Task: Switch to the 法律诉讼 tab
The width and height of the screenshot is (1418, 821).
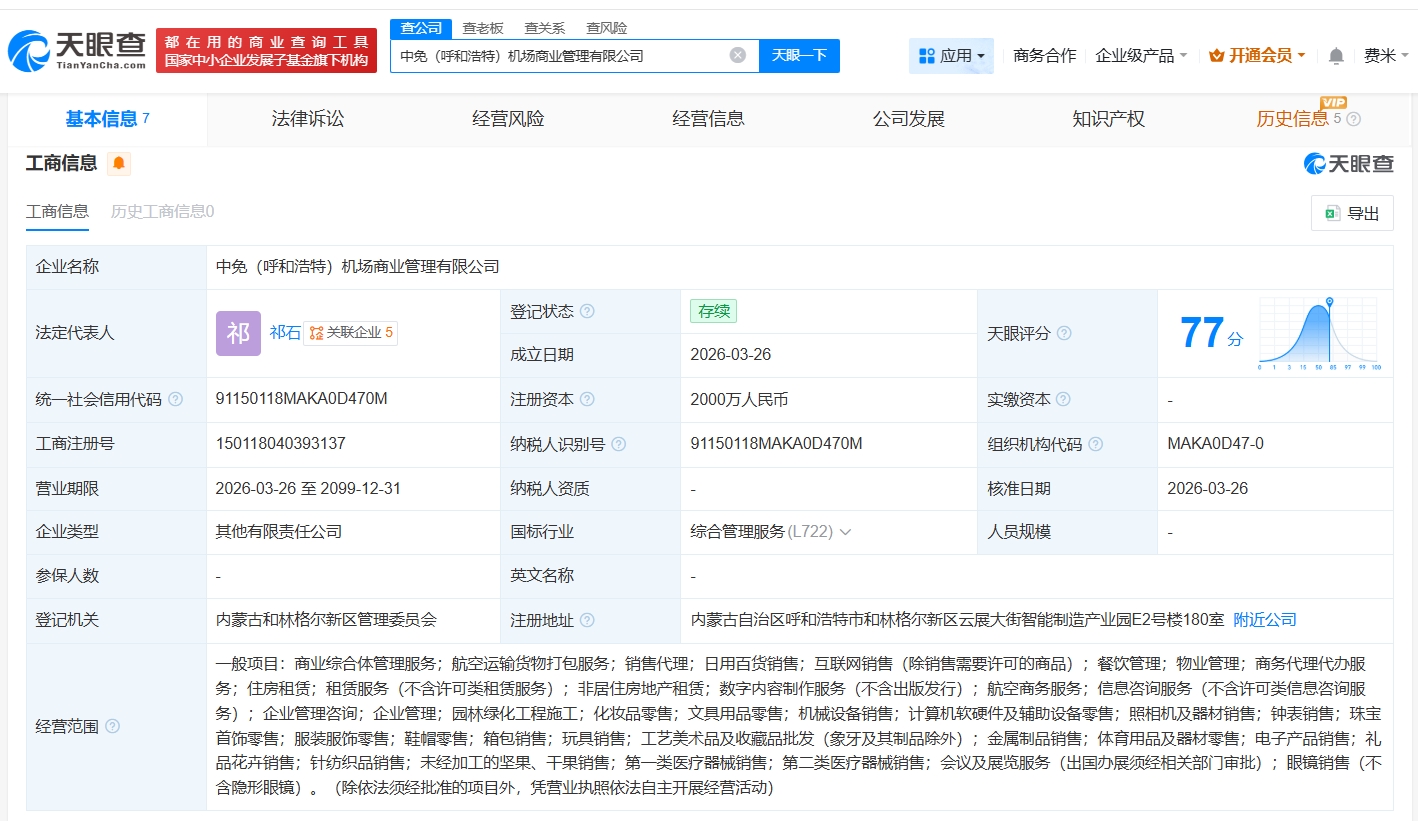Action: [308, 119]
